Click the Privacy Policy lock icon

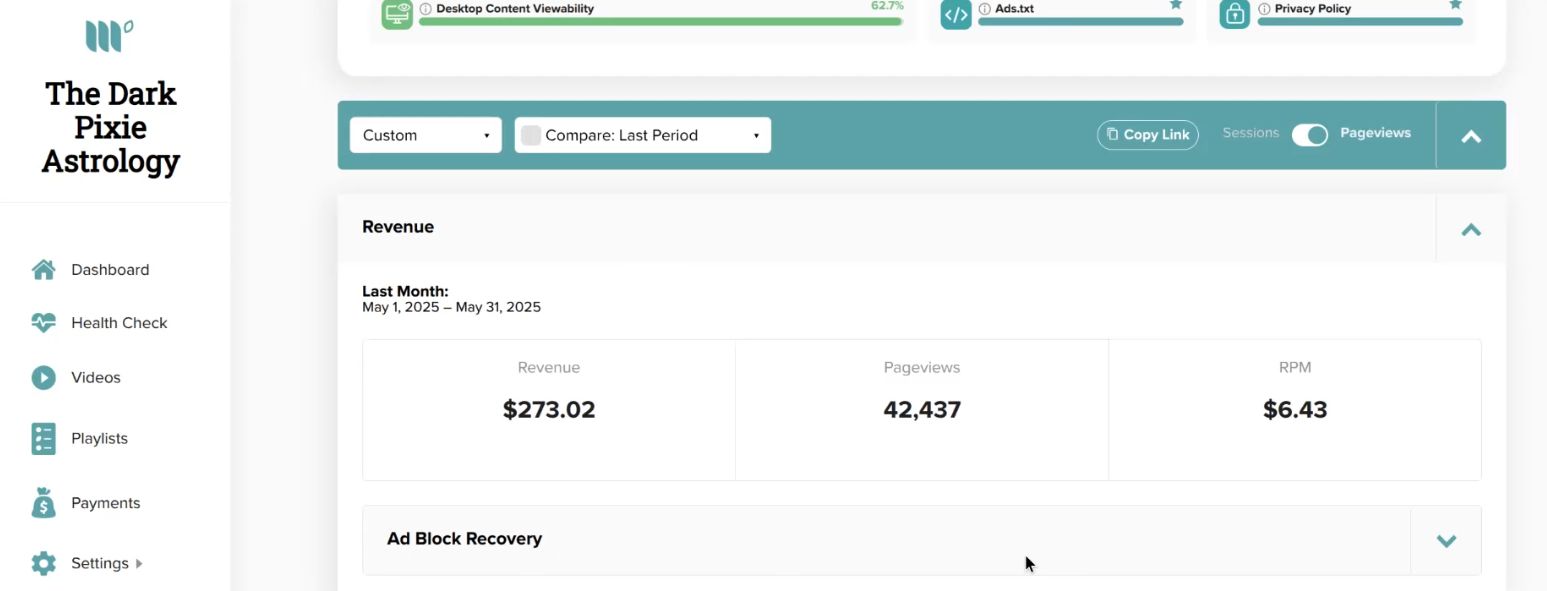tap(1235, 14)
